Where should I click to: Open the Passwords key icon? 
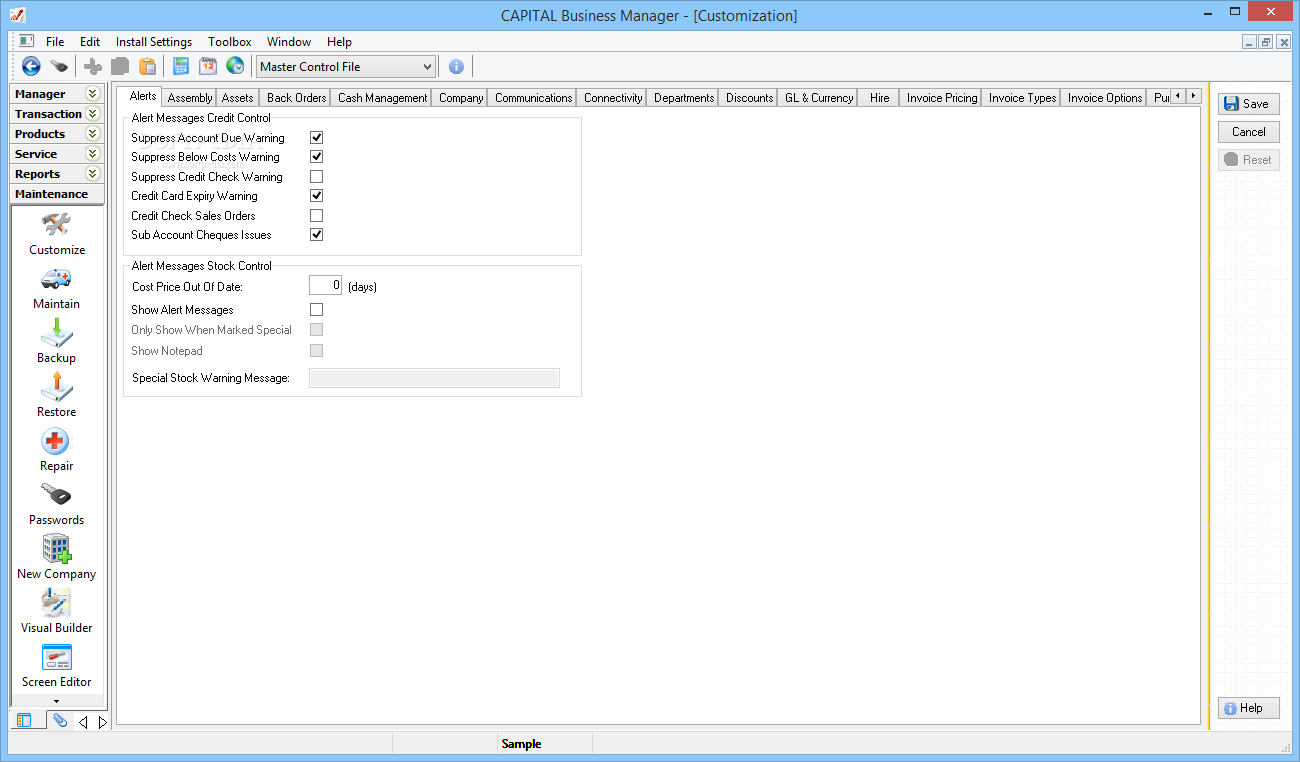point(57,504)
